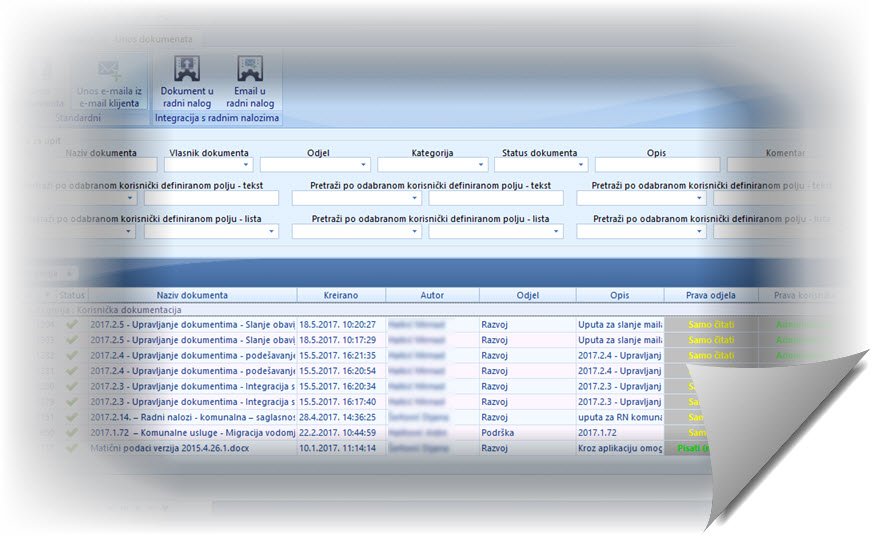Switch to the Unos dokumenata tab
Screen dimensions: 885x550
click(153, 38)
